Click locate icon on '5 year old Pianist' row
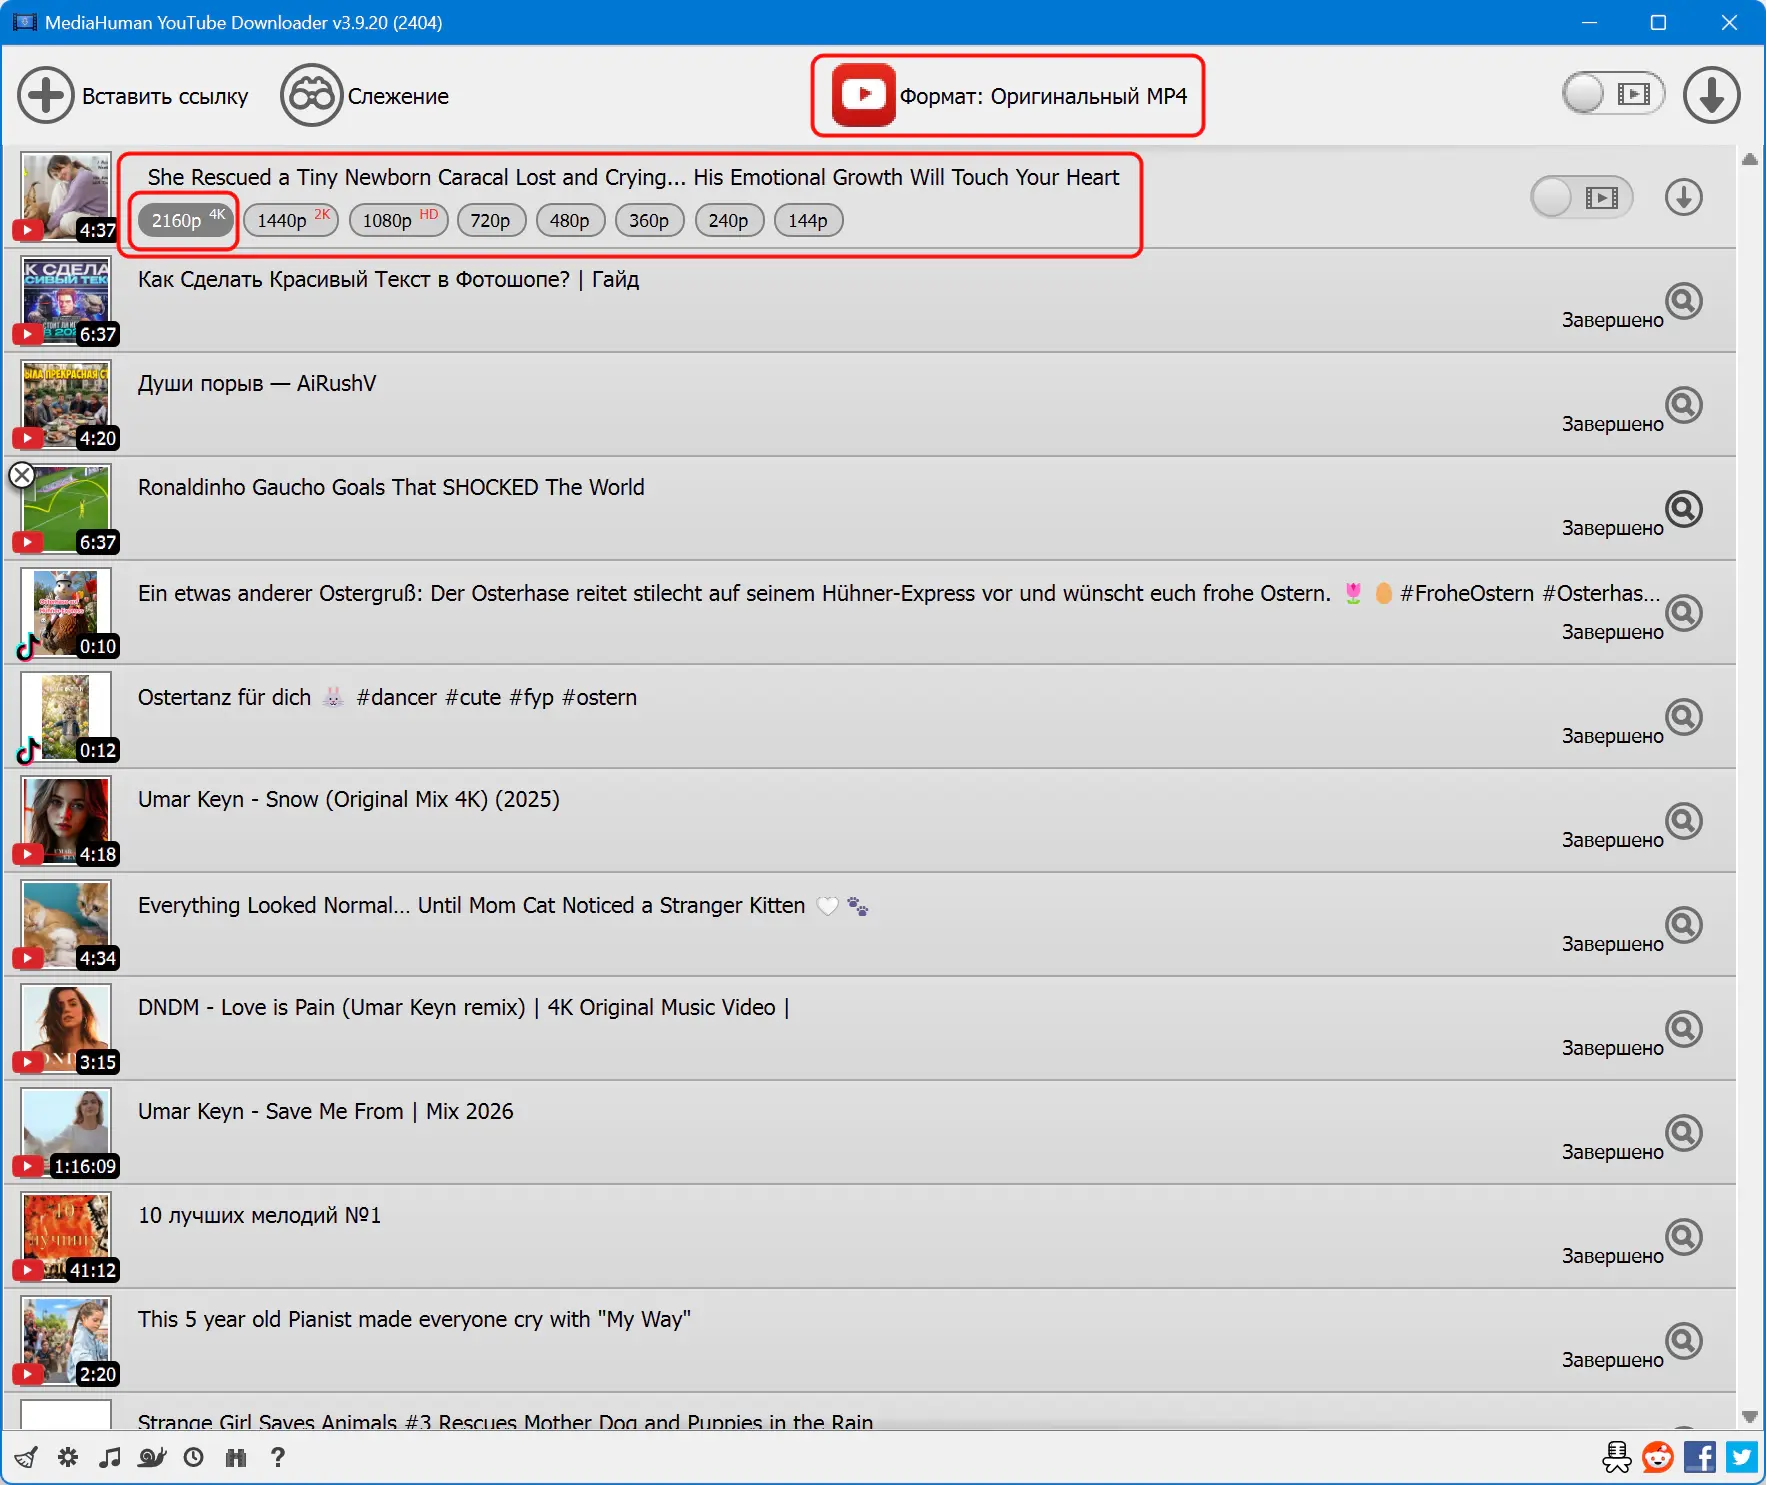 1684,1341
